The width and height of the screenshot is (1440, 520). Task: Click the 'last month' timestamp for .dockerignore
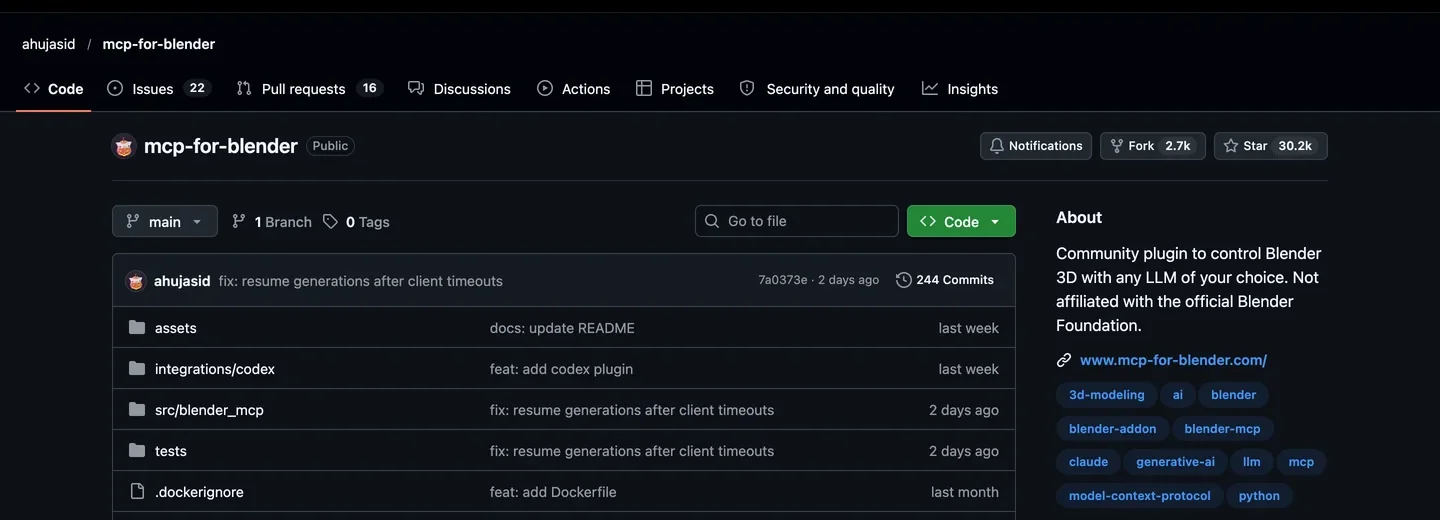tap(965, 492)
